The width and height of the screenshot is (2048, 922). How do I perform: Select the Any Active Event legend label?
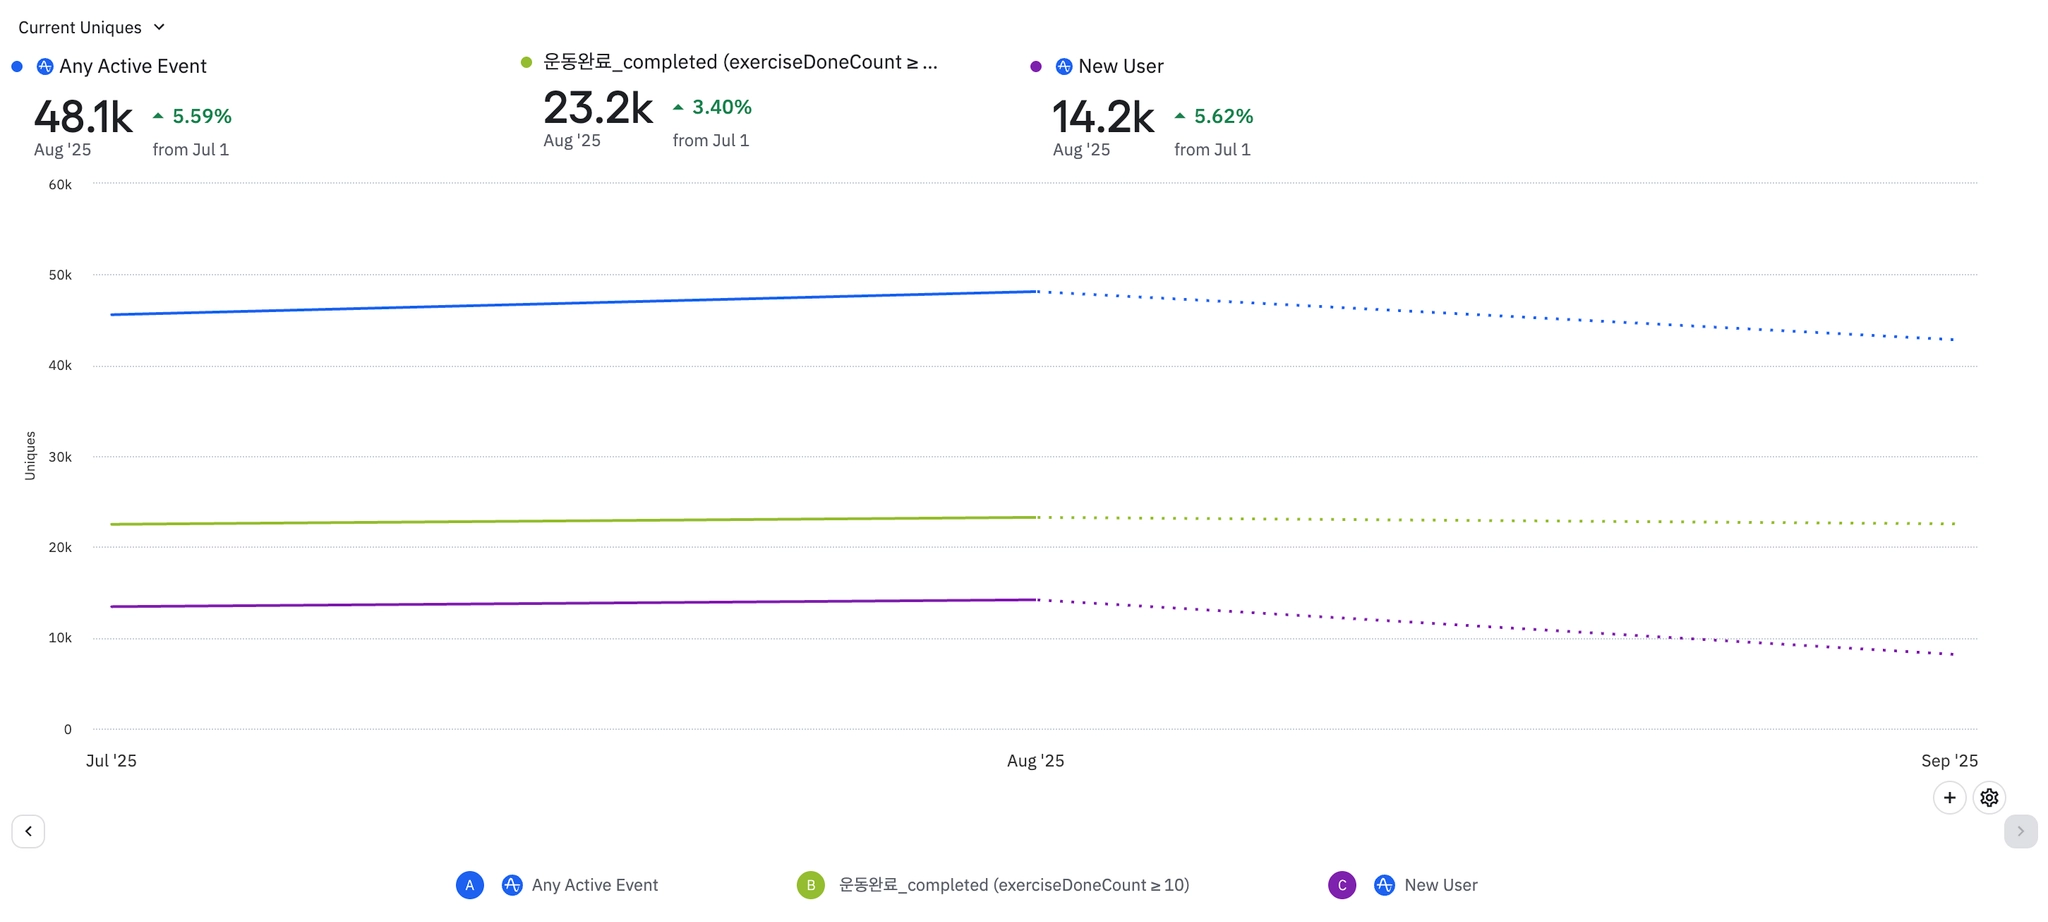(595, 885)
